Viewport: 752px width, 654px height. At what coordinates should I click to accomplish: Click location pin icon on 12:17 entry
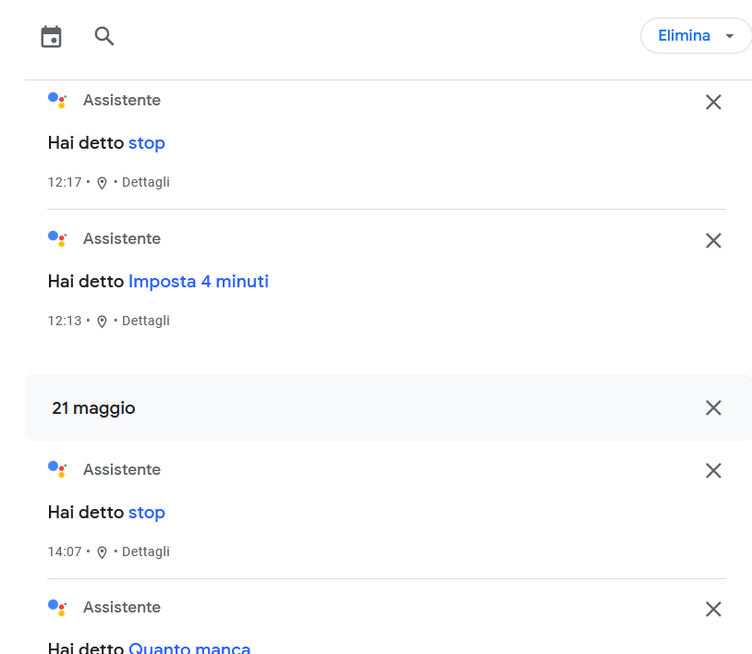(x=102, y=183)
